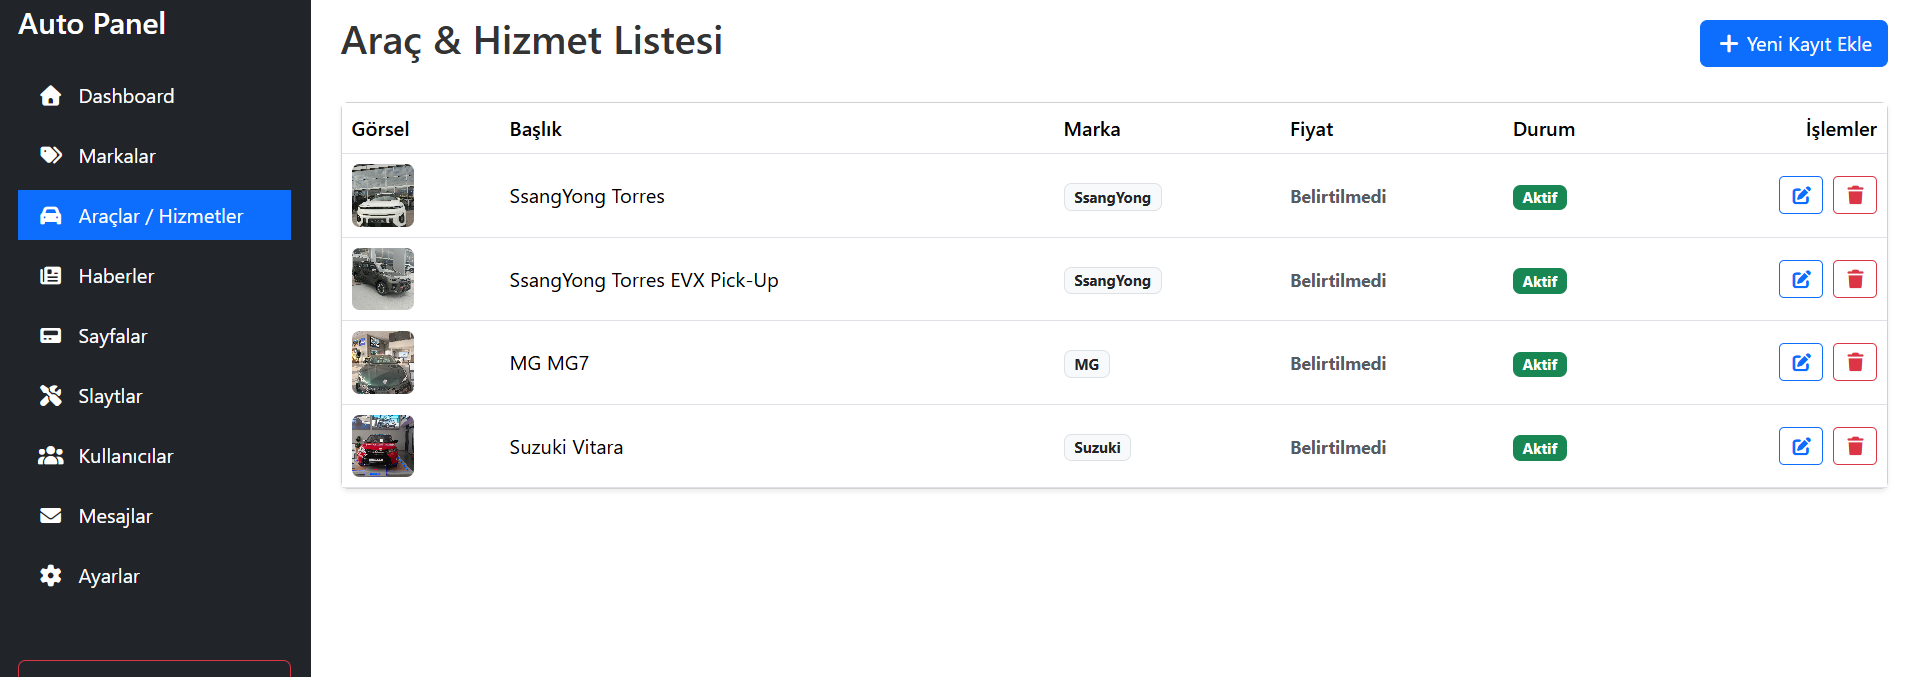The image size is (1917, 677).
Task: Open the Dashboard page from the sidebar
Action: [x=126, y=96]
